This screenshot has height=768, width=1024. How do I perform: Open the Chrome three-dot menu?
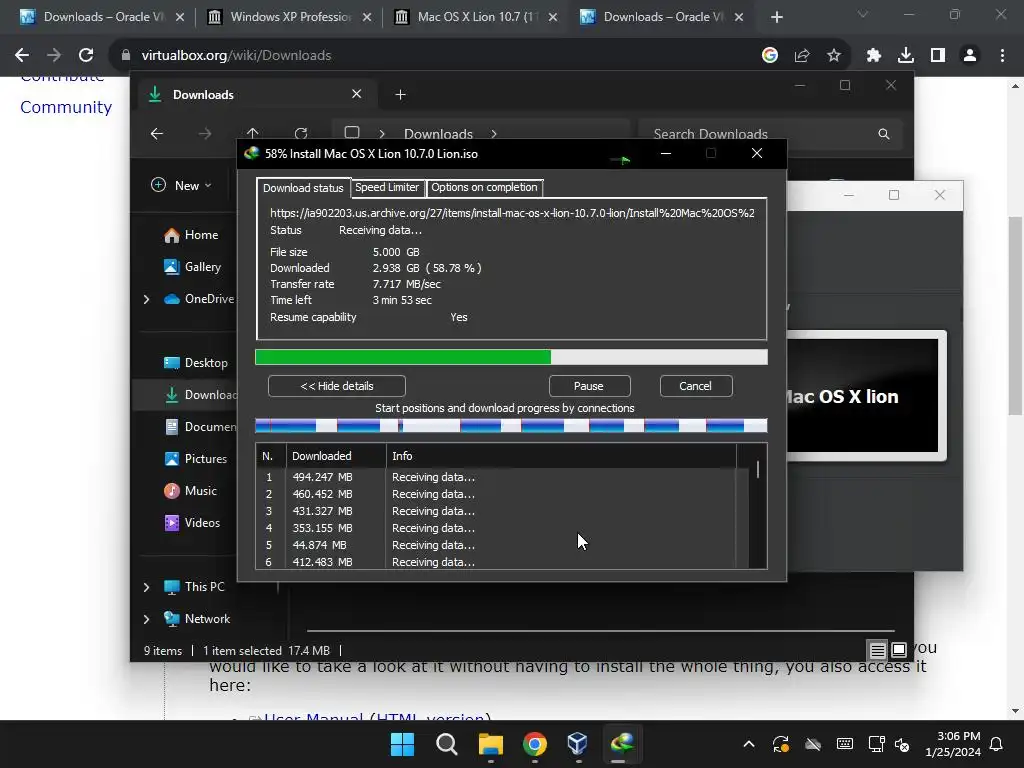(x=1002, y=56)
